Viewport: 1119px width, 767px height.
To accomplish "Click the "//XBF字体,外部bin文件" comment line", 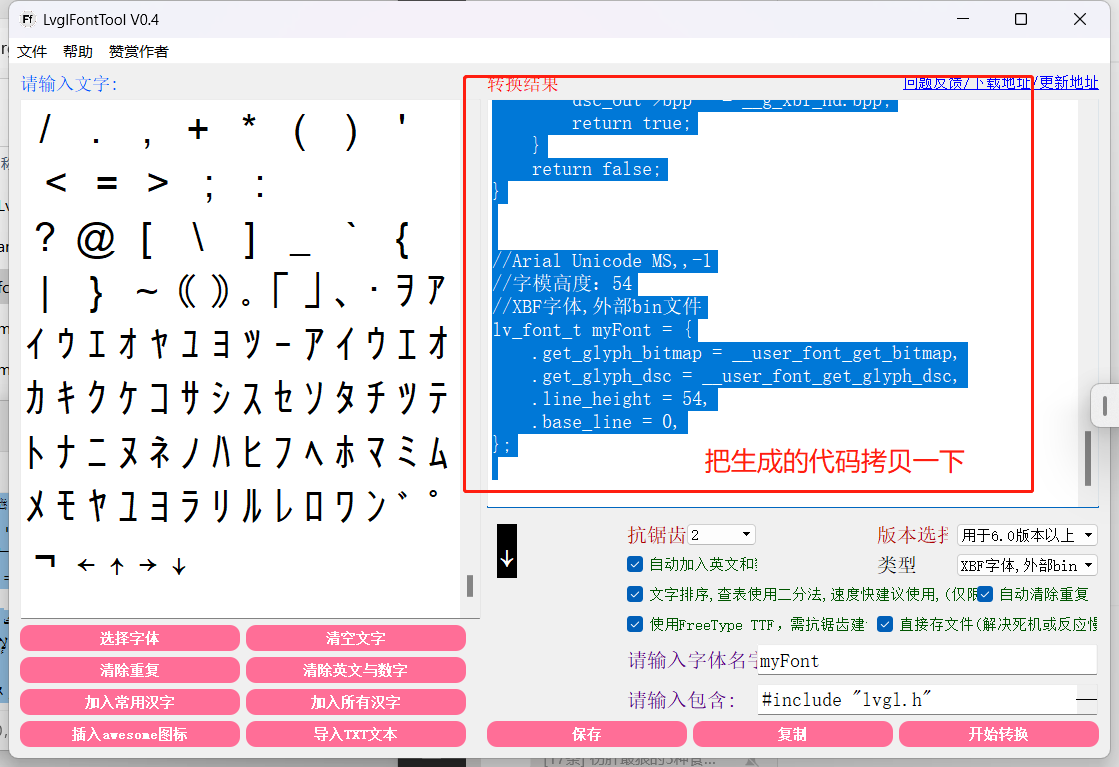I will [x=597, y=307].
